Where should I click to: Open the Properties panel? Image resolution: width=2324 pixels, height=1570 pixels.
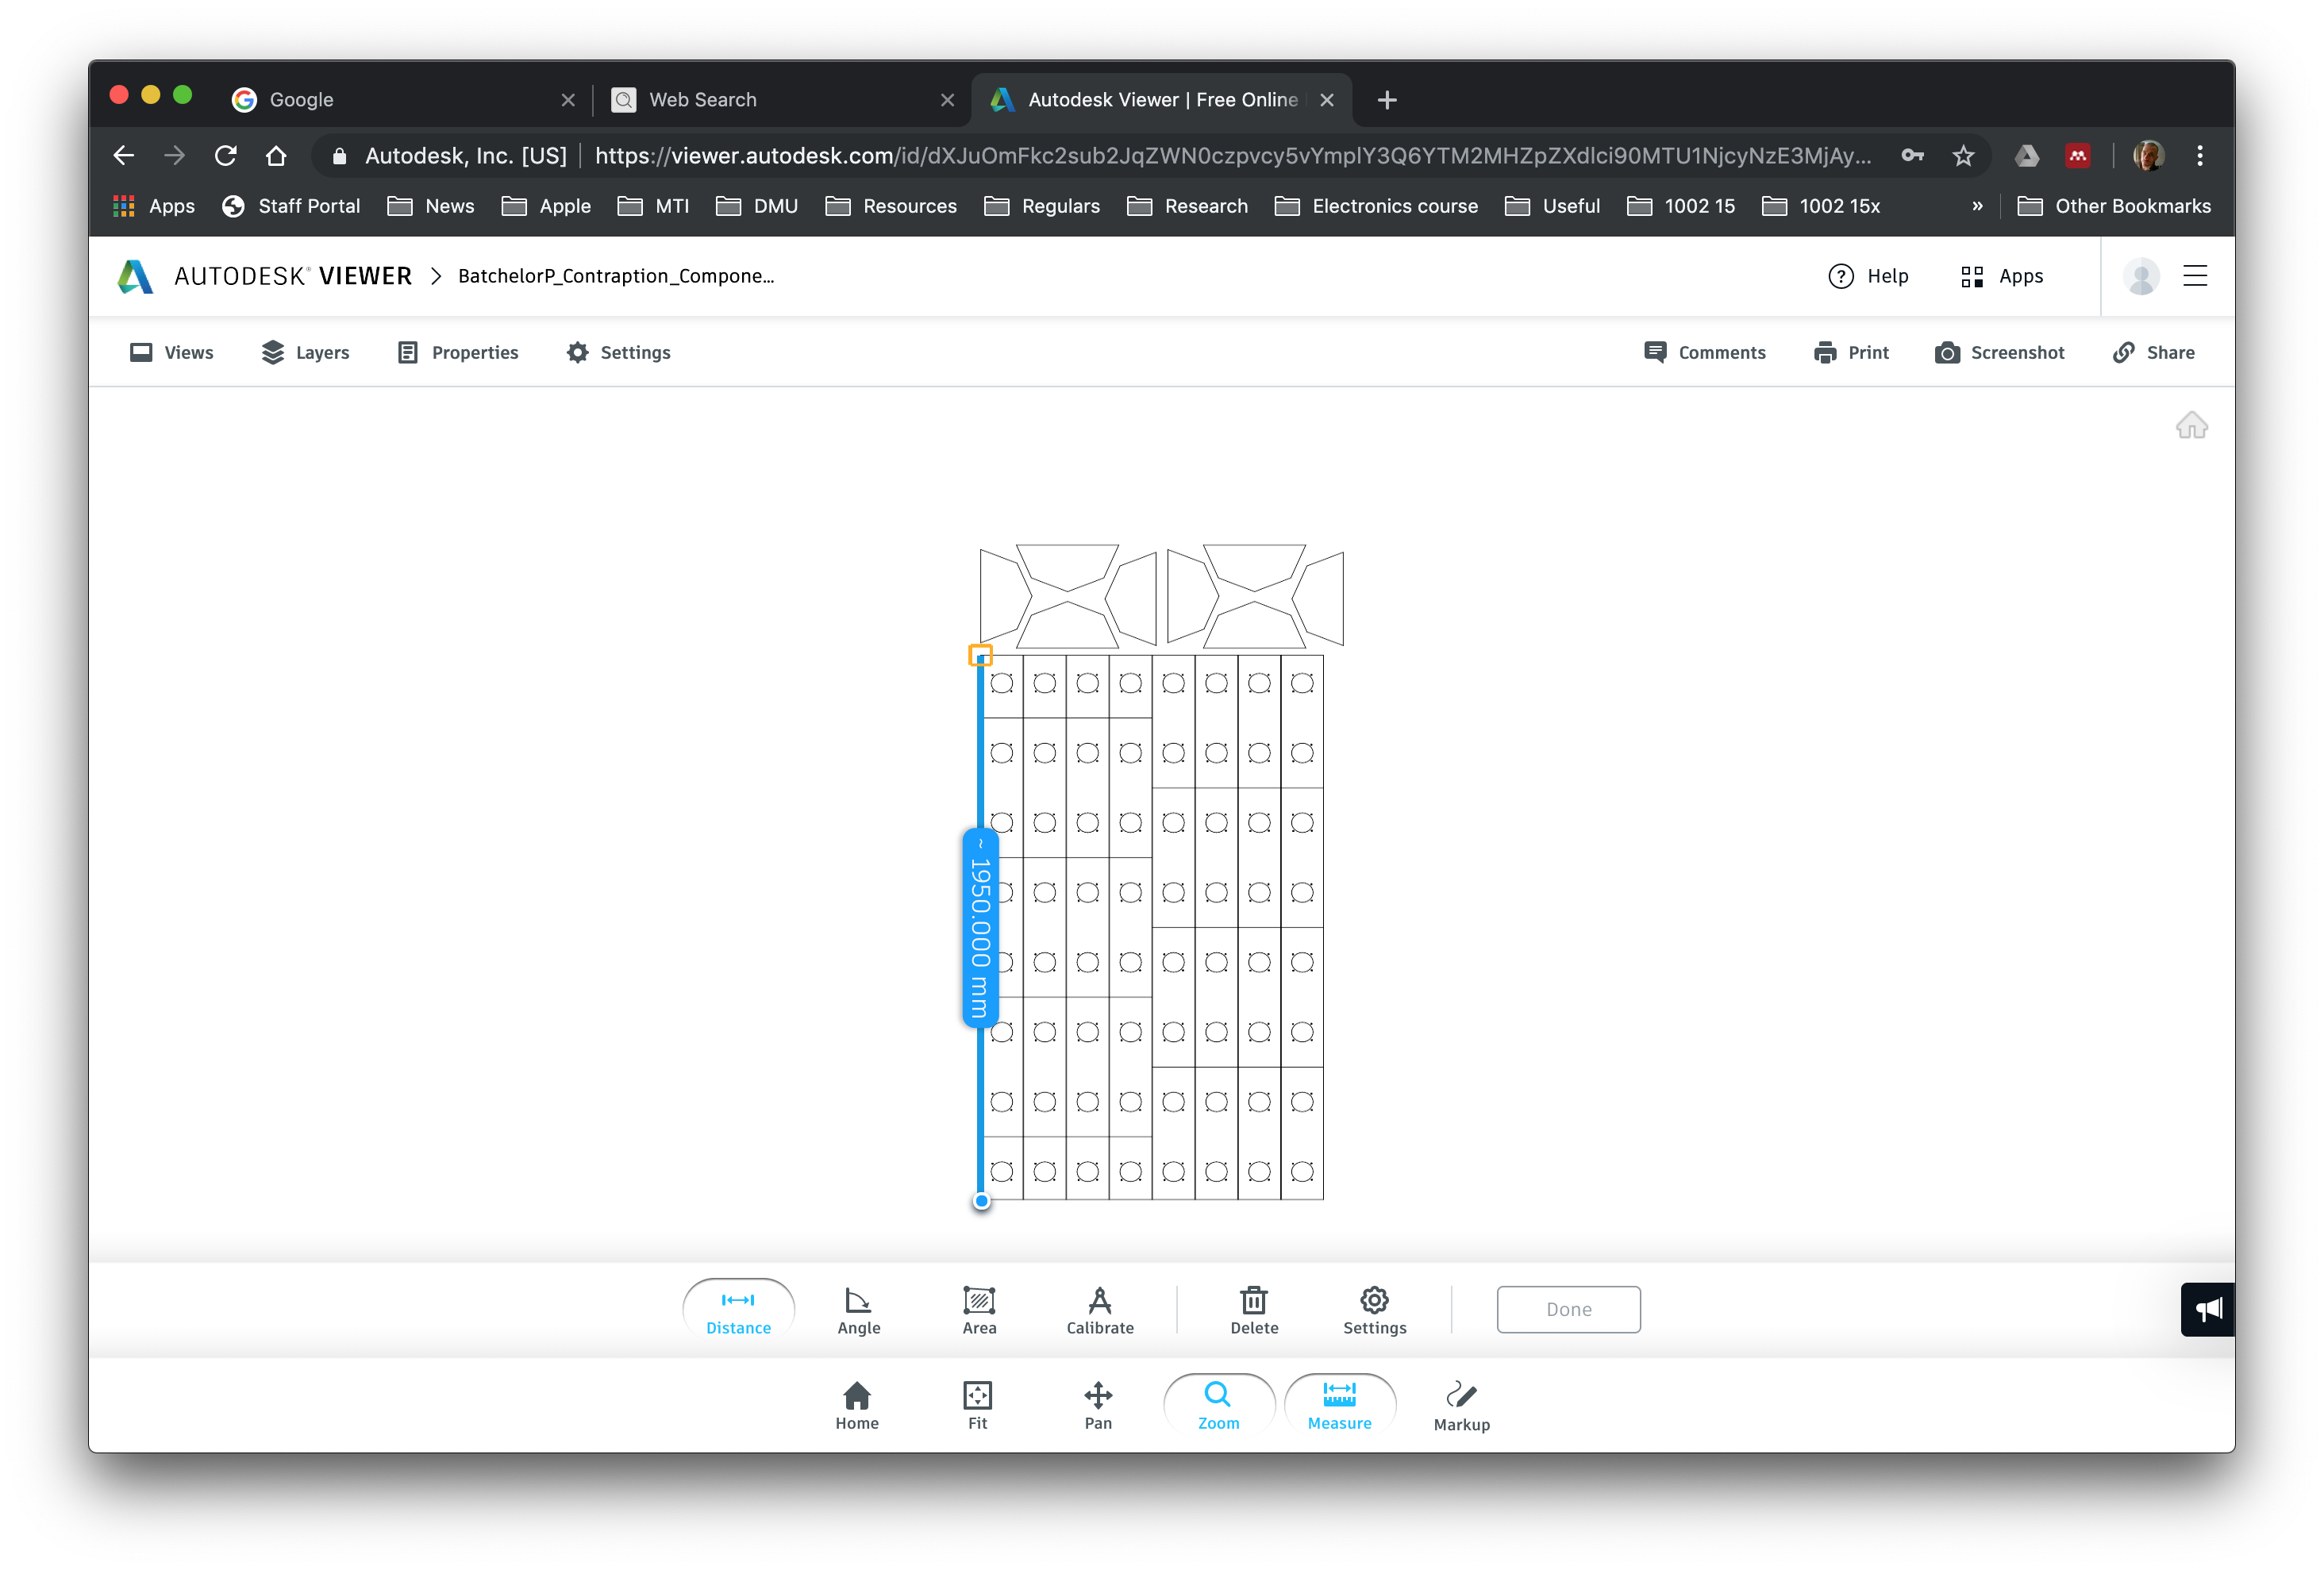[x=458, y=352]
